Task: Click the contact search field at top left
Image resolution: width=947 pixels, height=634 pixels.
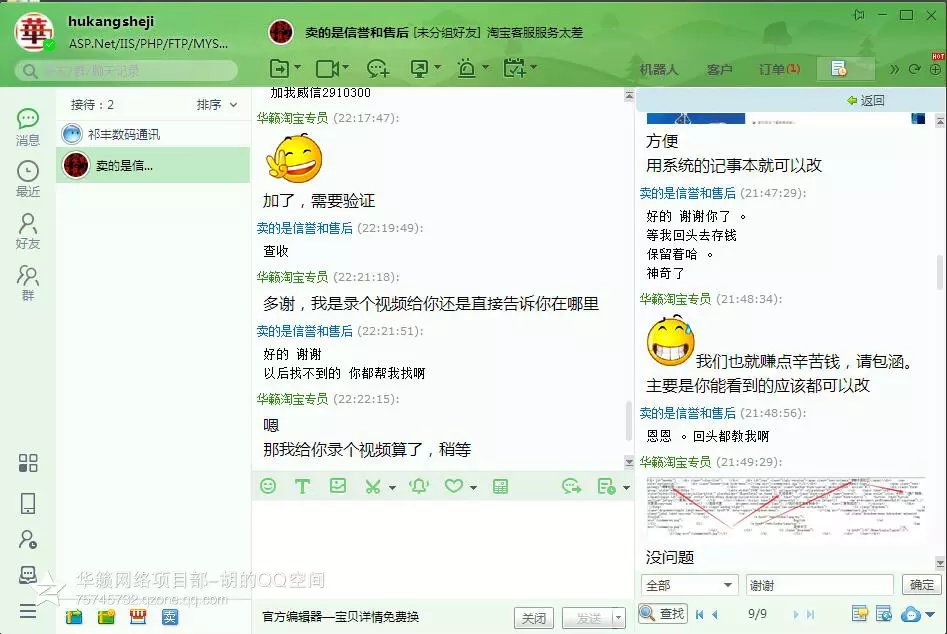Action: (x=126, y=71)
